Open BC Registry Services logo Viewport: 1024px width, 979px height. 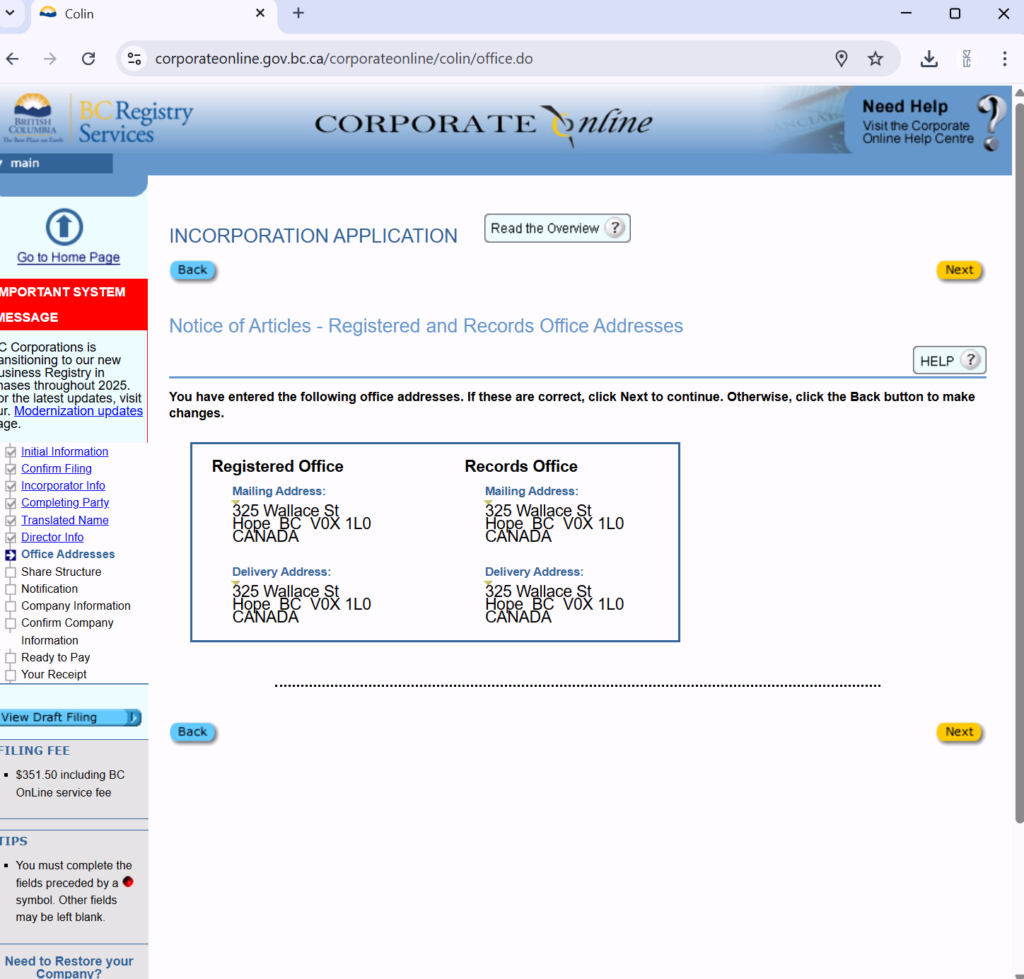point(100,122)
